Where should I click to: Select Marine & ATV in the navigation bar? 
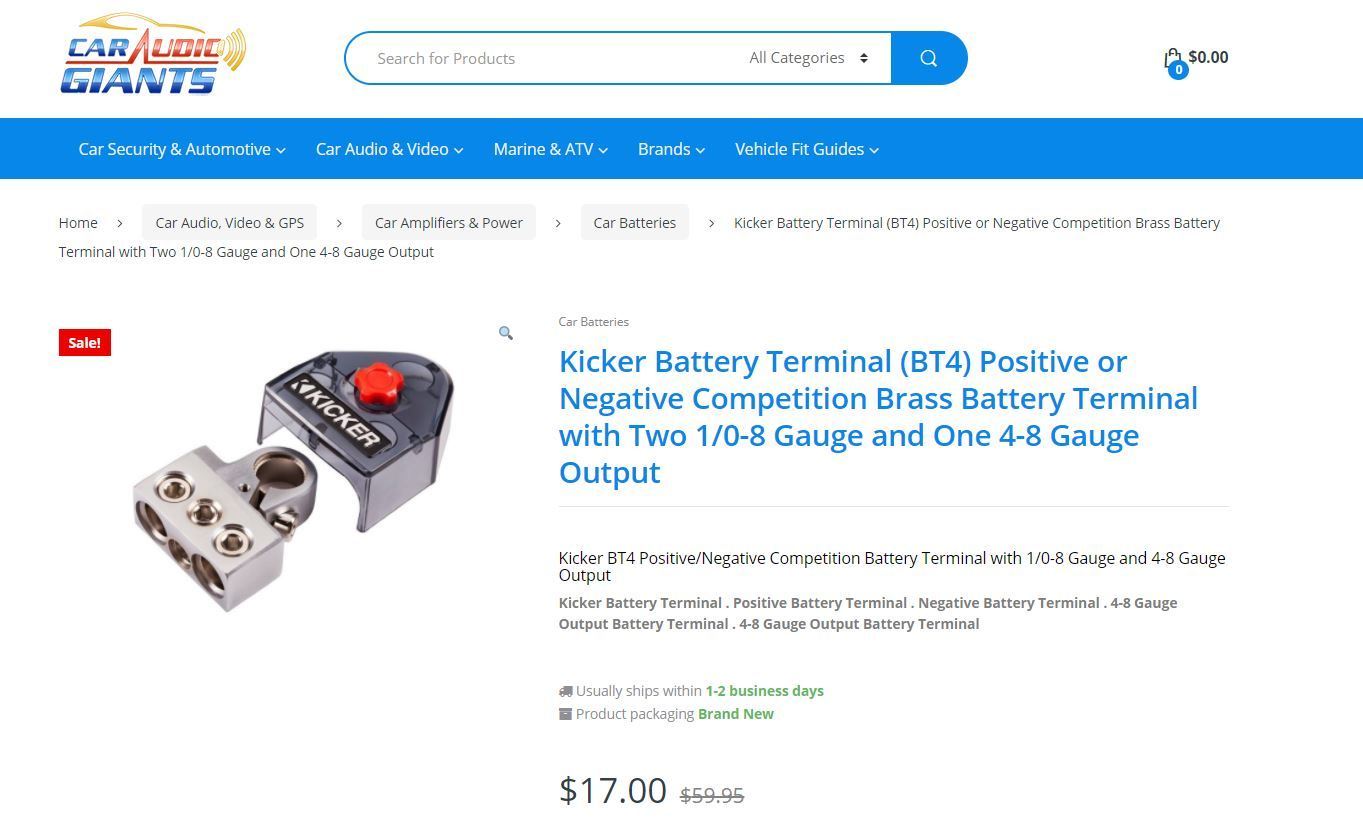tap(543, 148)
